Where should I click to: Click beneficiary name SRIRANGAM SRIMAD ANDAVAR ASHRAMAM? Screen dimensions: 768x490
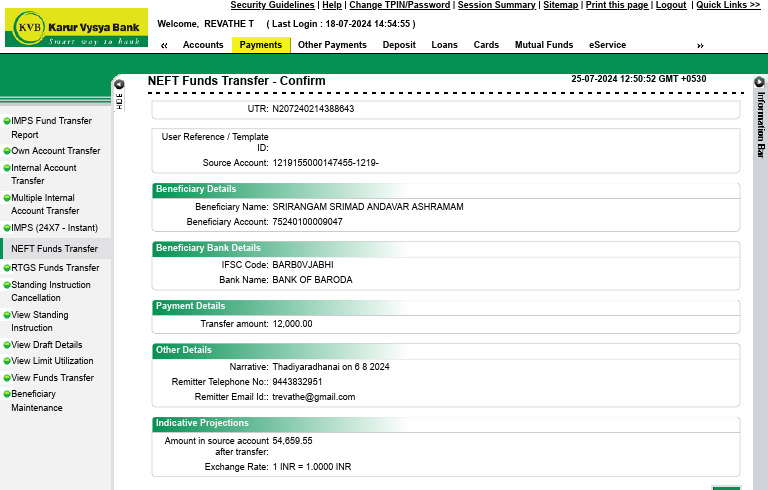368,207
